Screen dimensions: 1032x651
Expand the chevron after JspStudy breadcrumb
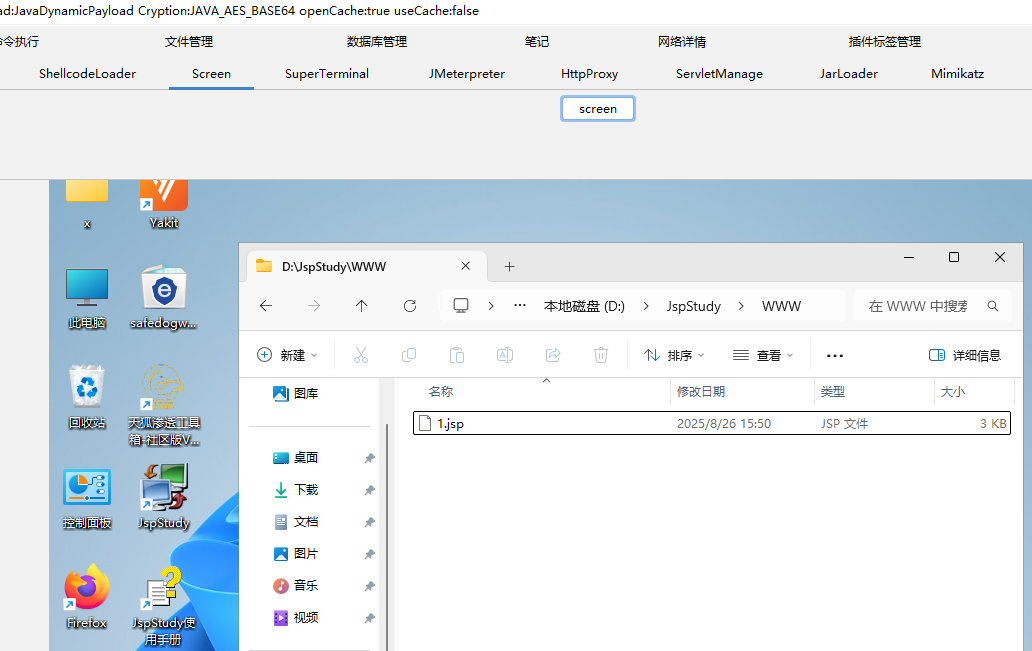tap(741, 306)
